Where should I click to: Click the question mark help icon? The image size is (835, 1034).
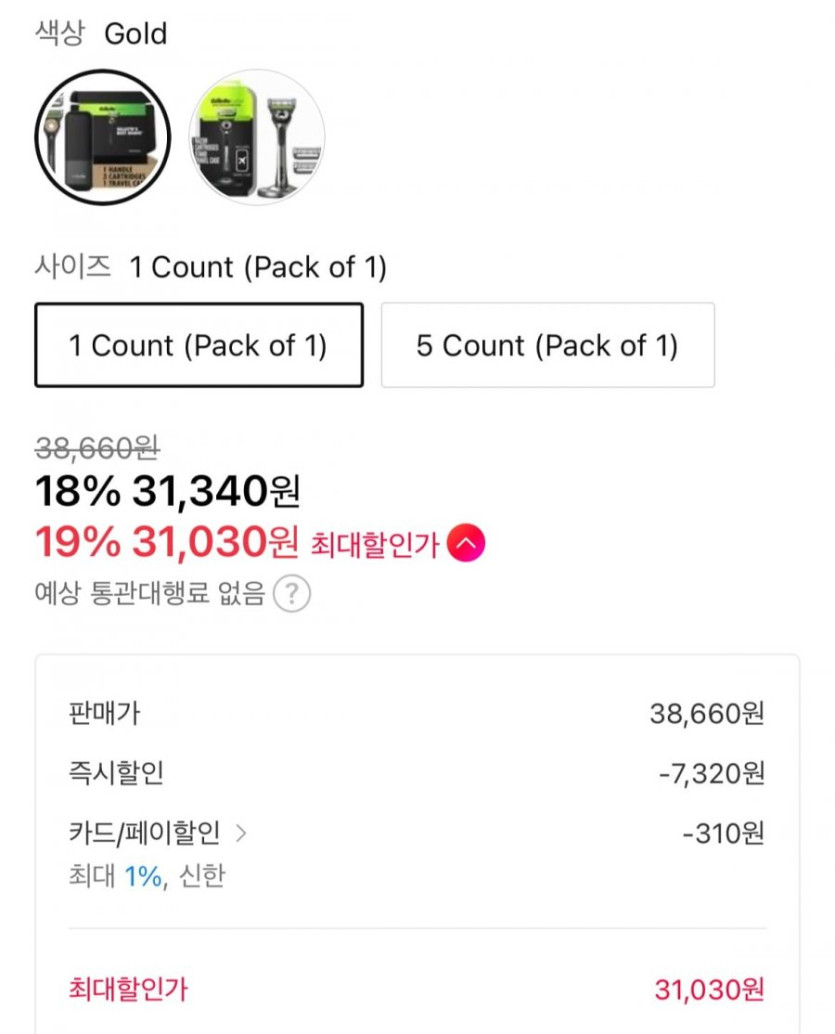[291, 594]
